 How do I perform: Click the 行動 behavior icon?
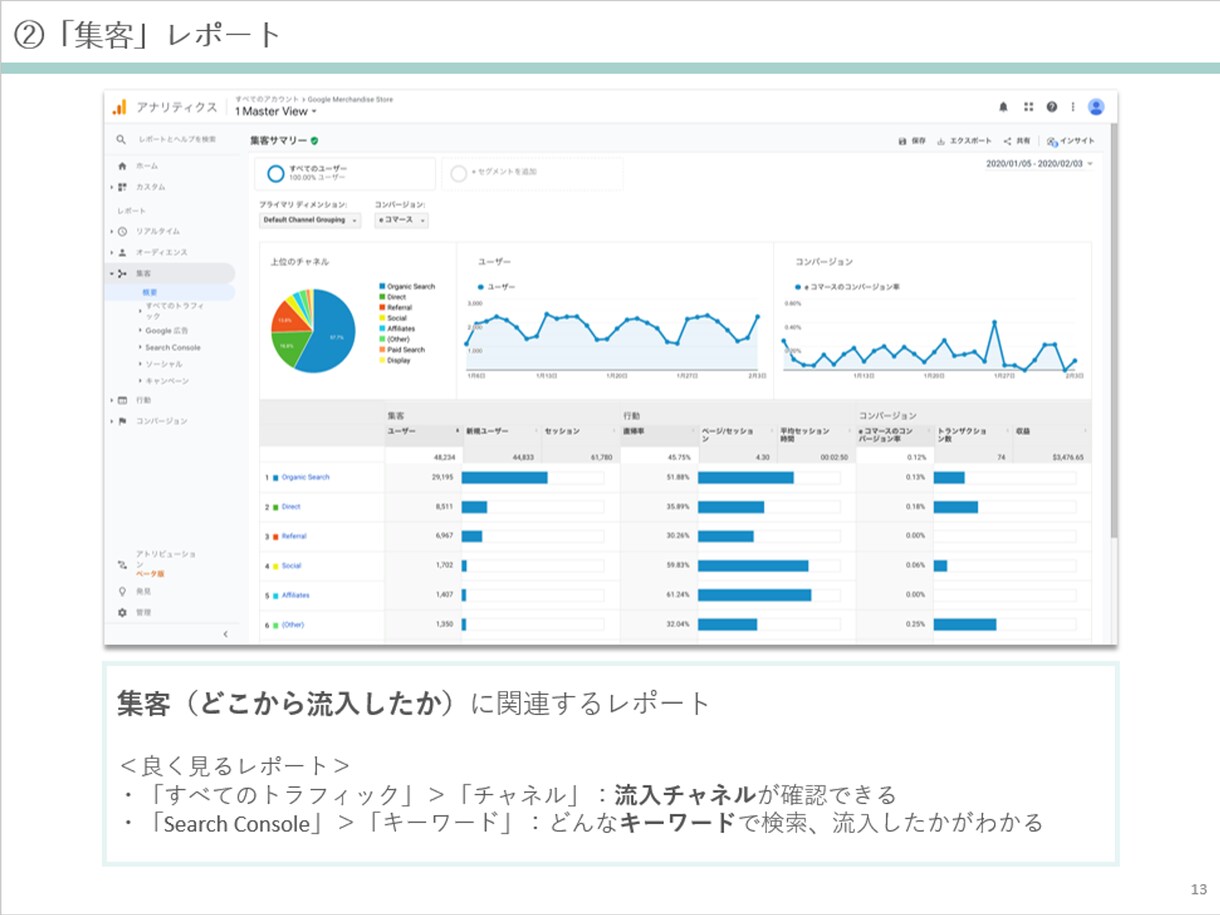(122, 400)
